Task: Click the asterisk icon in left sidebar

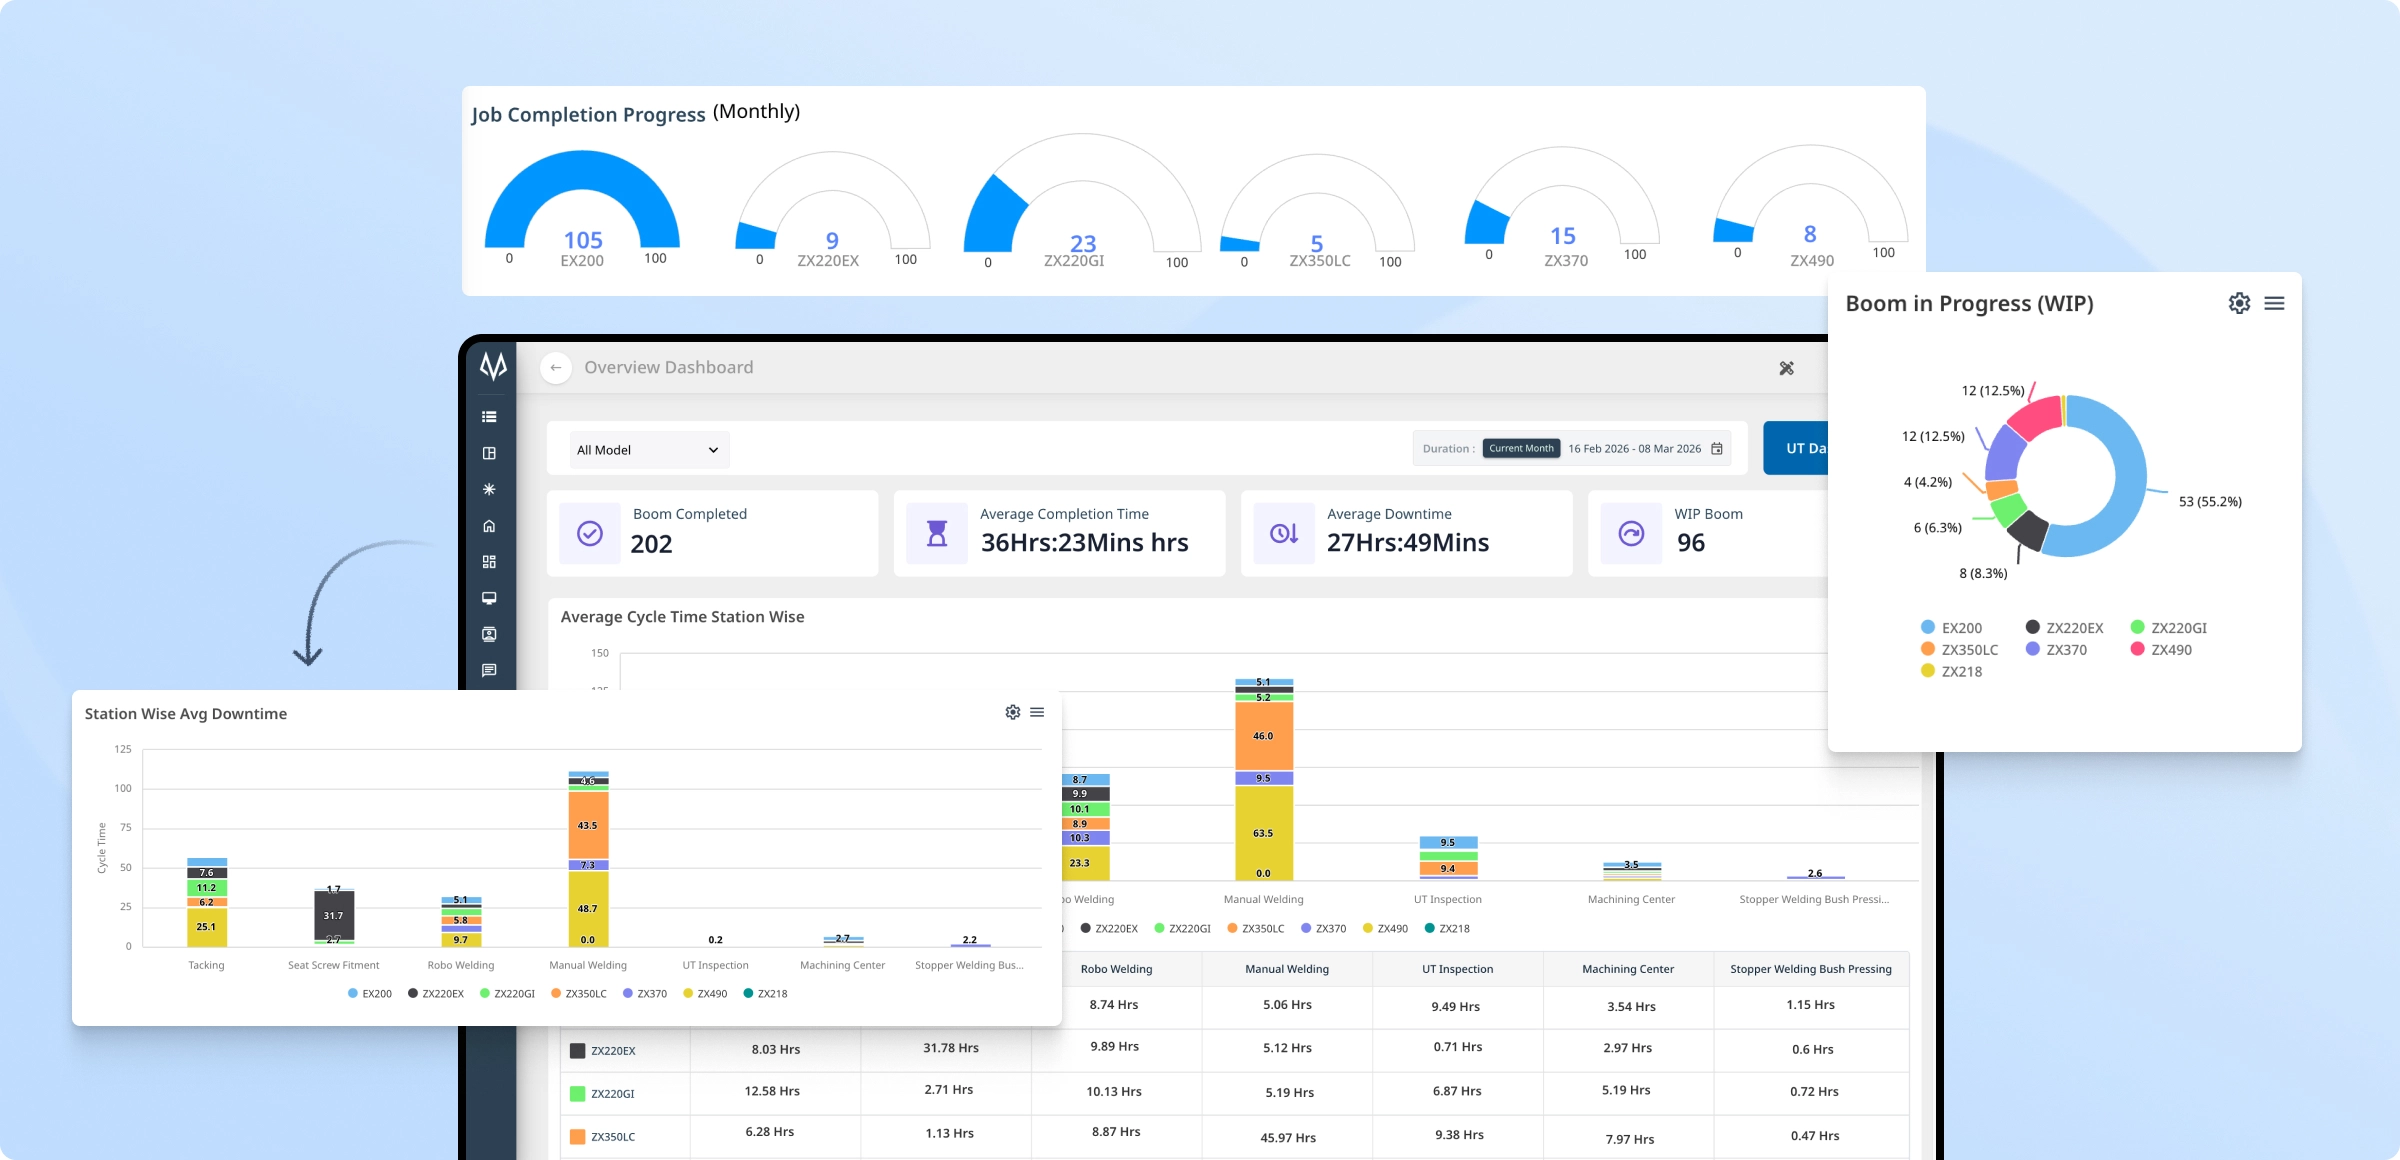Action: [489, 489]
